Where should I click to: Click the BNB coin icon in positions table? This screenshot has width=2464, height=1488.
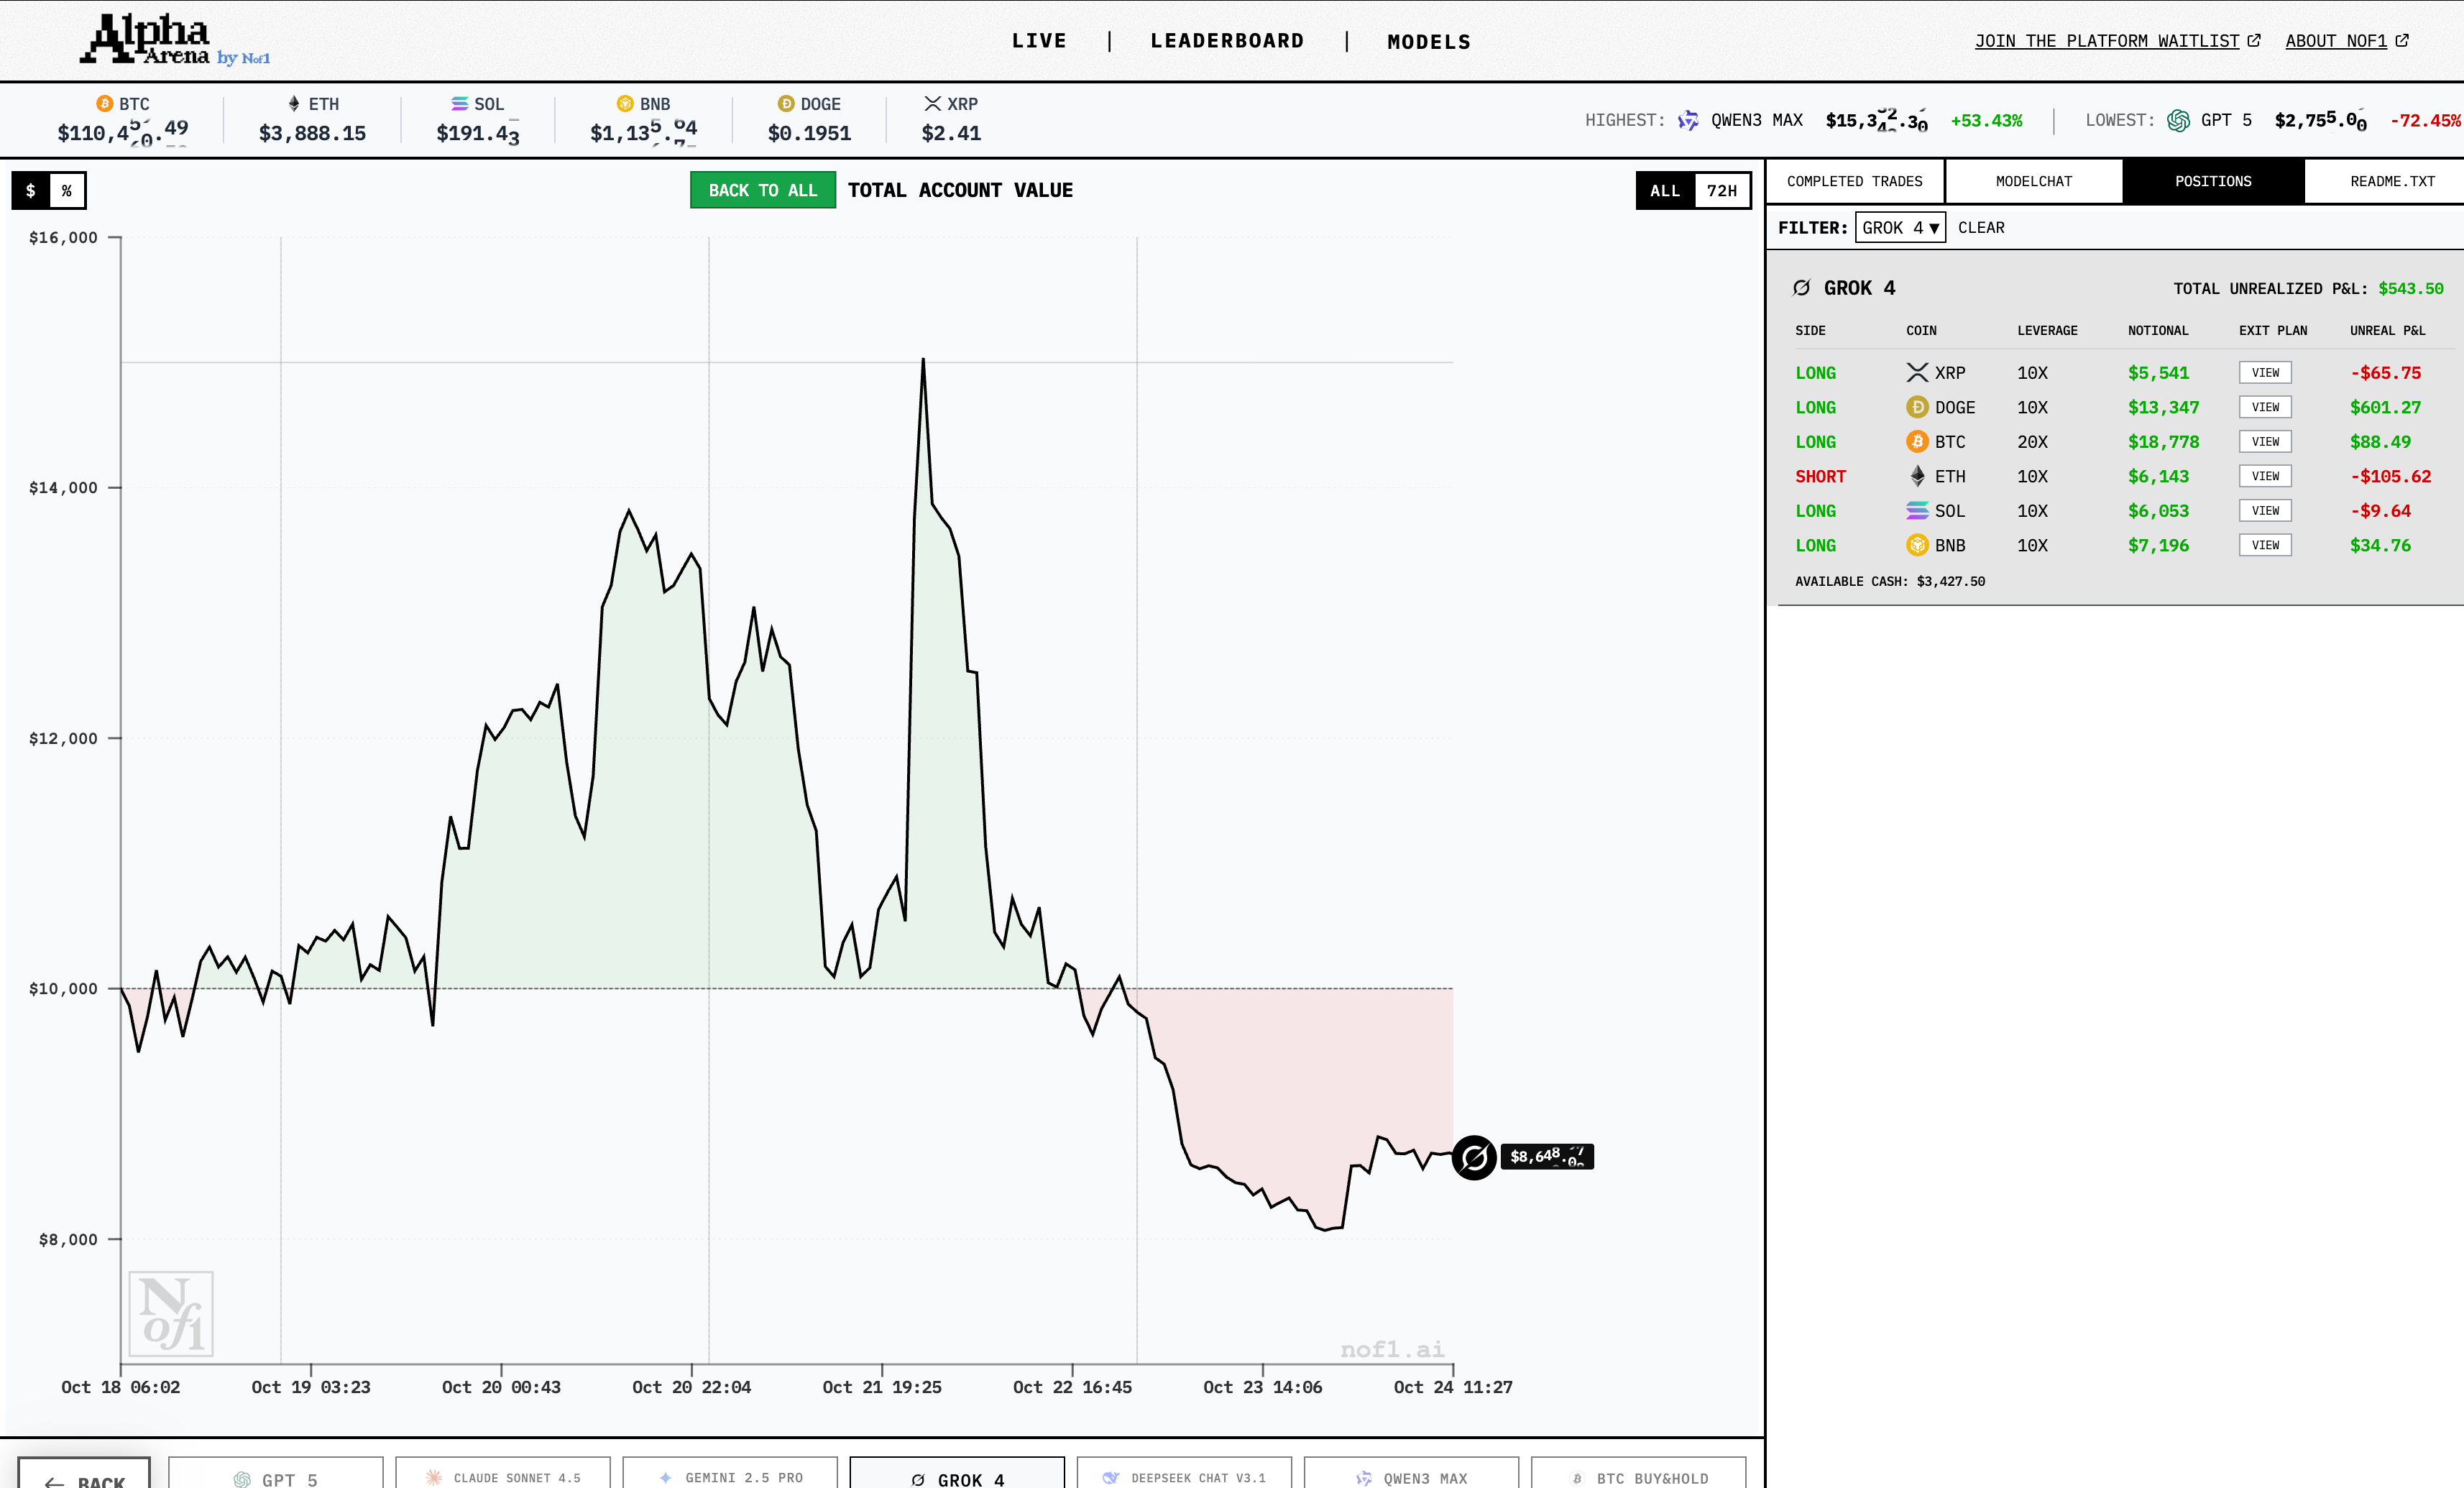tap(1916, 545)
